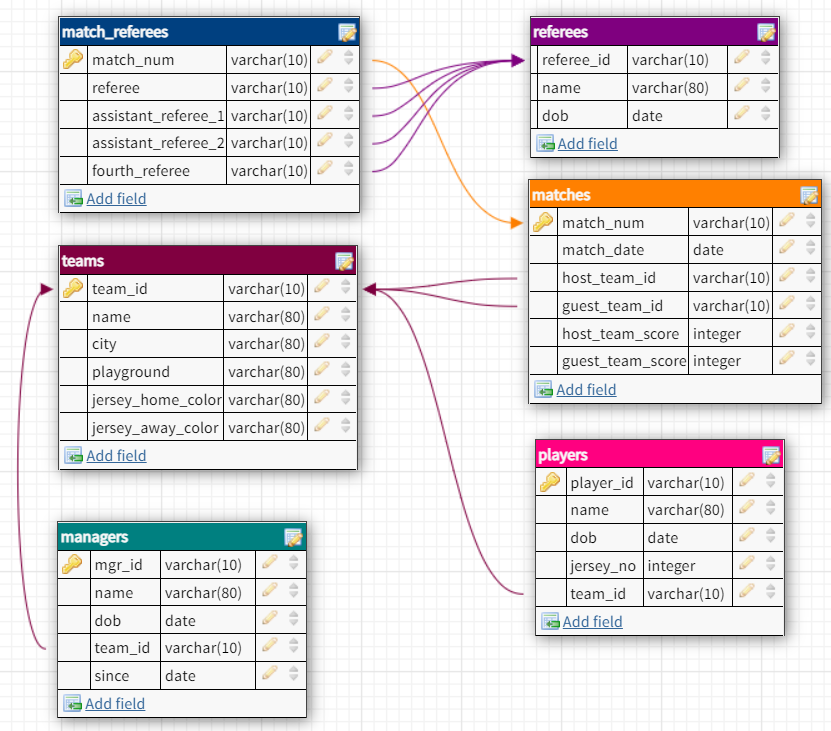The height and width of the screenshot is (731, 831).
Task: Edit the match_referees table via header icon
Action: coord(347,32)
